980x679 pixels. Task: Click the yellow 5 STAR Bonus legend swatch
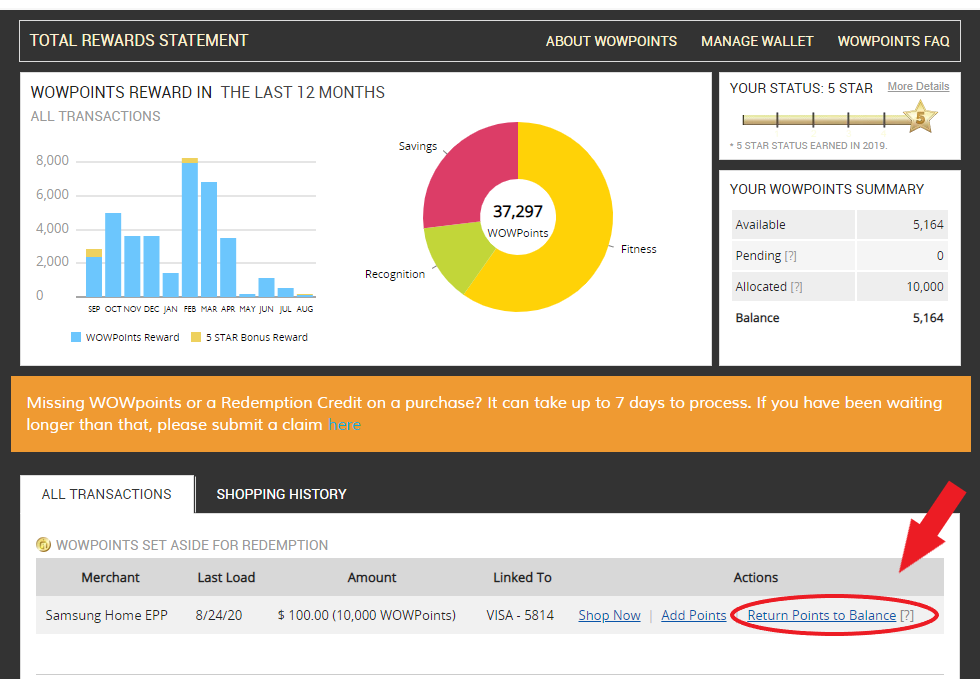pos(196,337)
